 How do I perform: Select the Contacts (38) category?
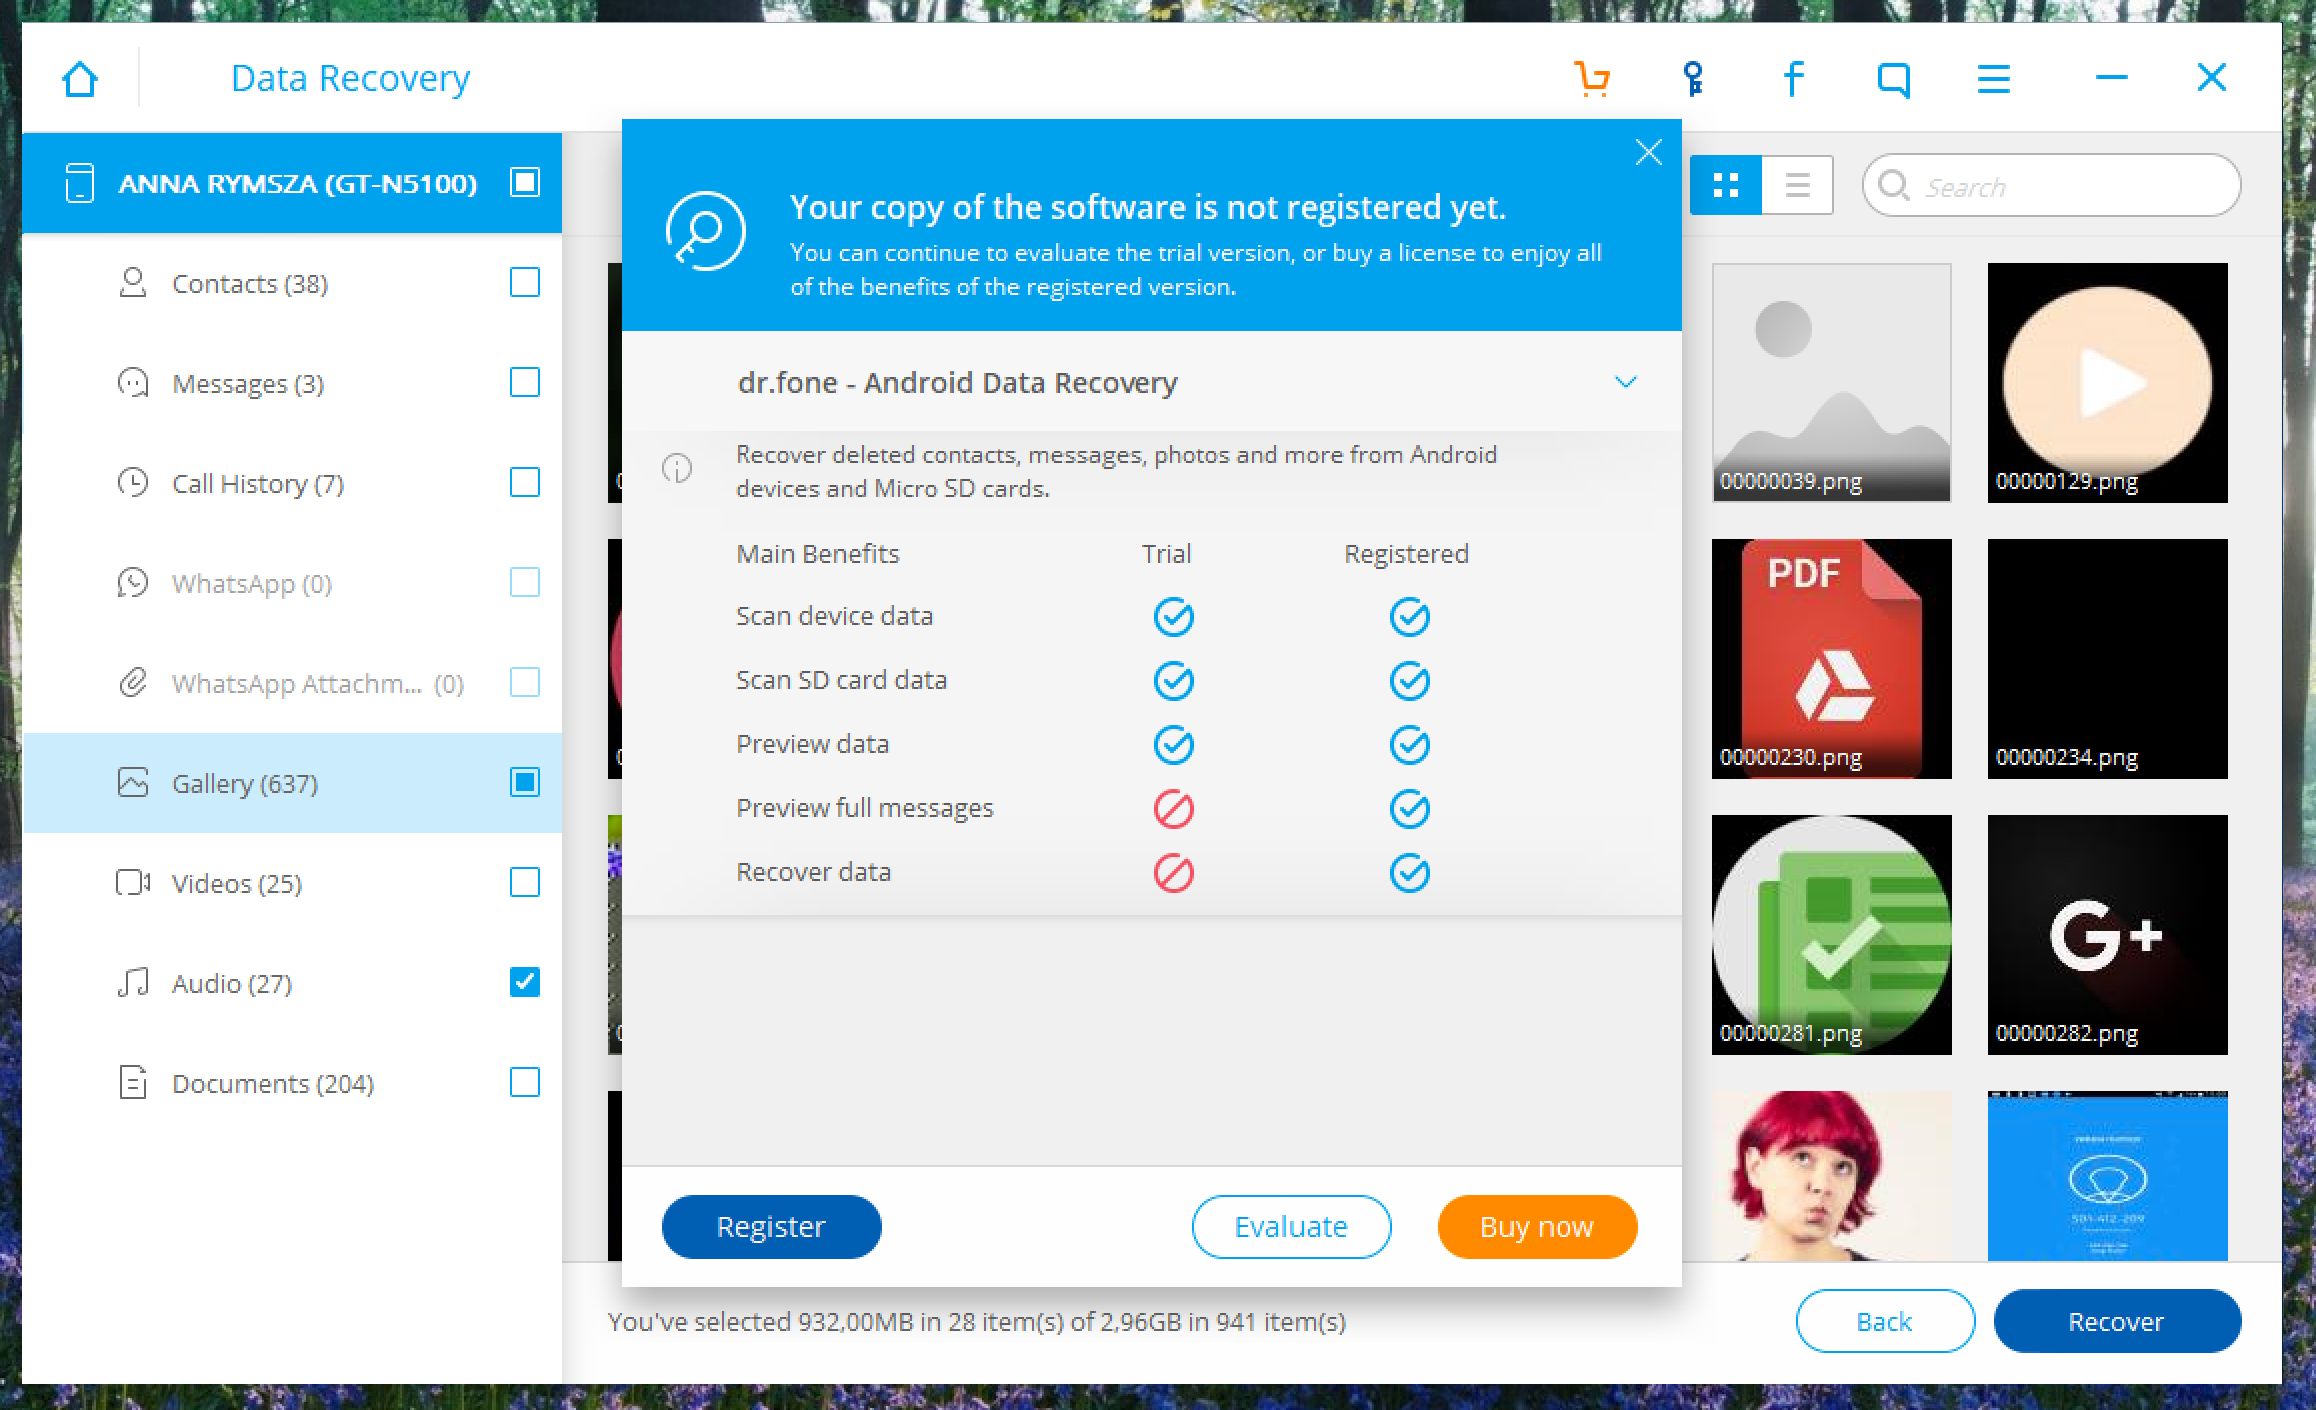(x=292, y=283)
